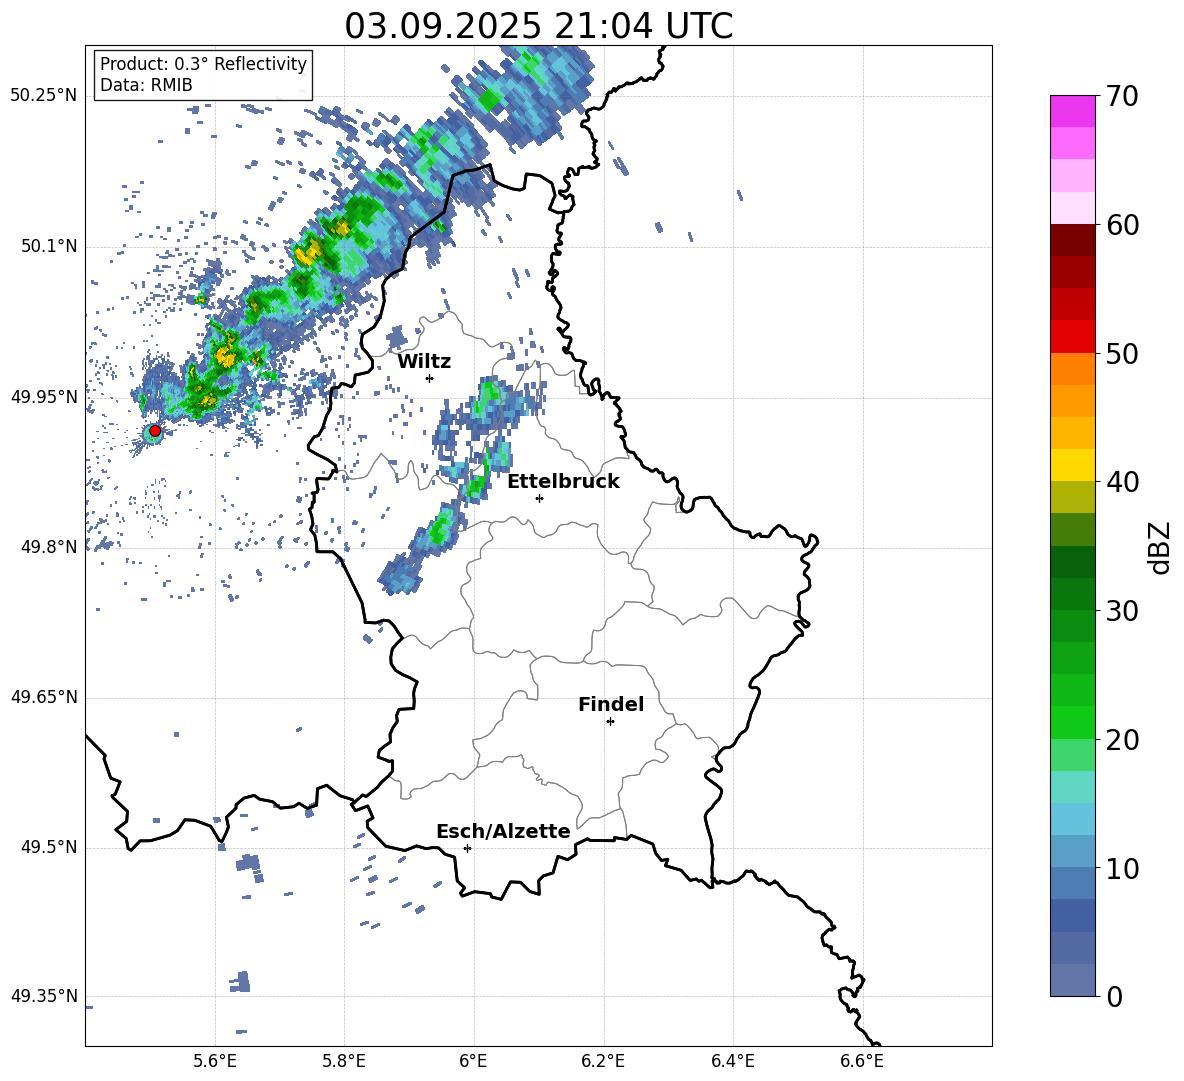Click the Ettelbruck station cross marker

539,498
